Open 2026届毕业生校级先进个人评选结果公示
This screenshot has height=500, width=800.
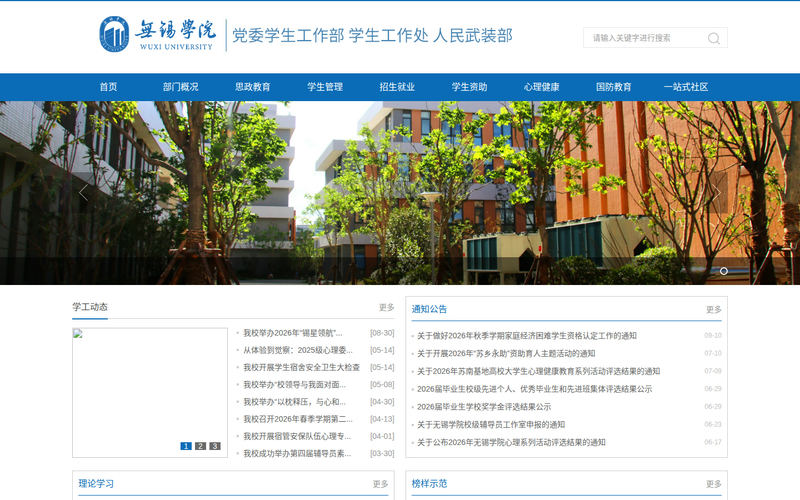[534, 389]
